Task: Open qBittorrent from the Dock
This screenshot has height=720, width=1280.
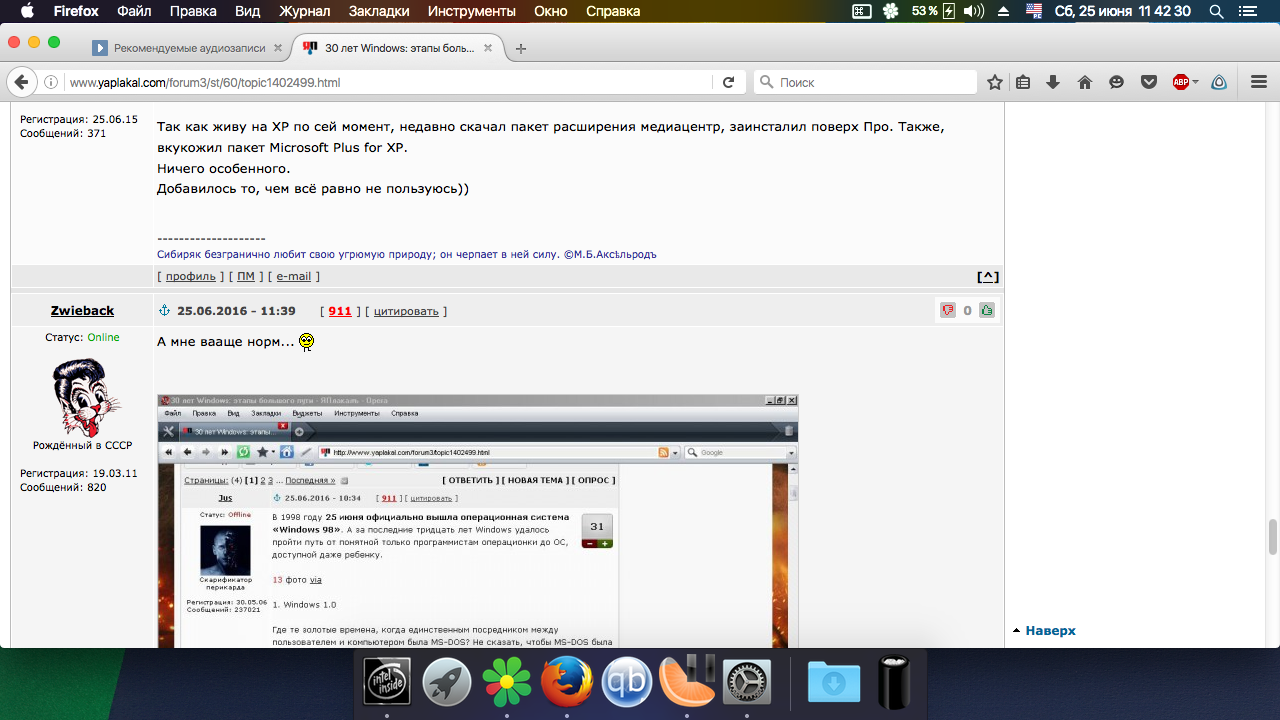Action: point(627,682)
